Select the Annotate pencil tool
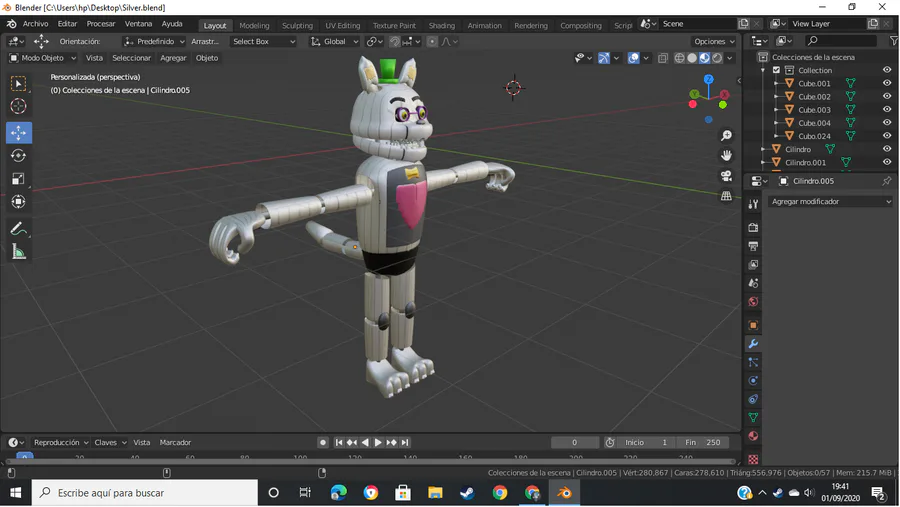The height and width of the screenshot is (507, 900). tap(18, 229)
